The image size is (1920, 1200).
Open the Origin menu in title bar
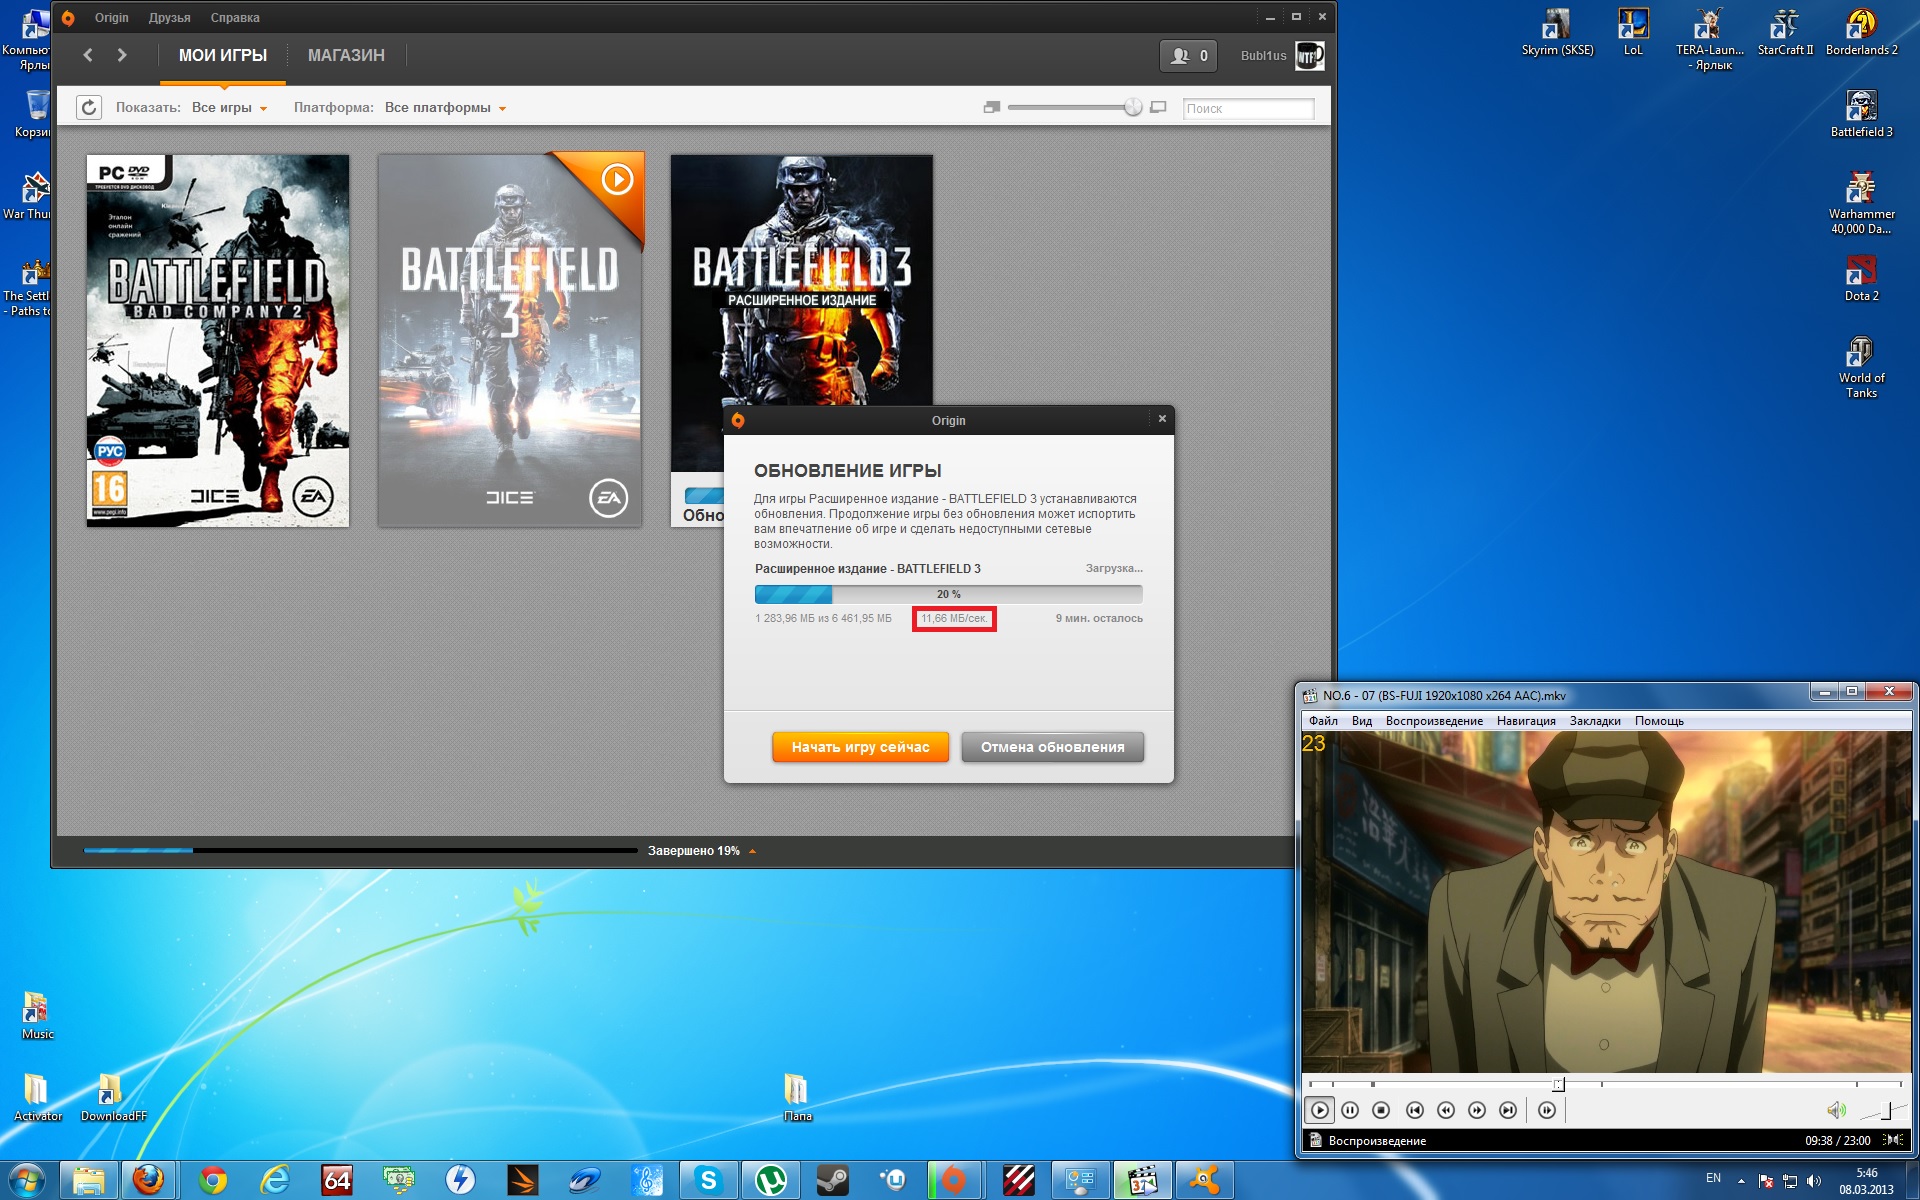(x=111, y=18)
